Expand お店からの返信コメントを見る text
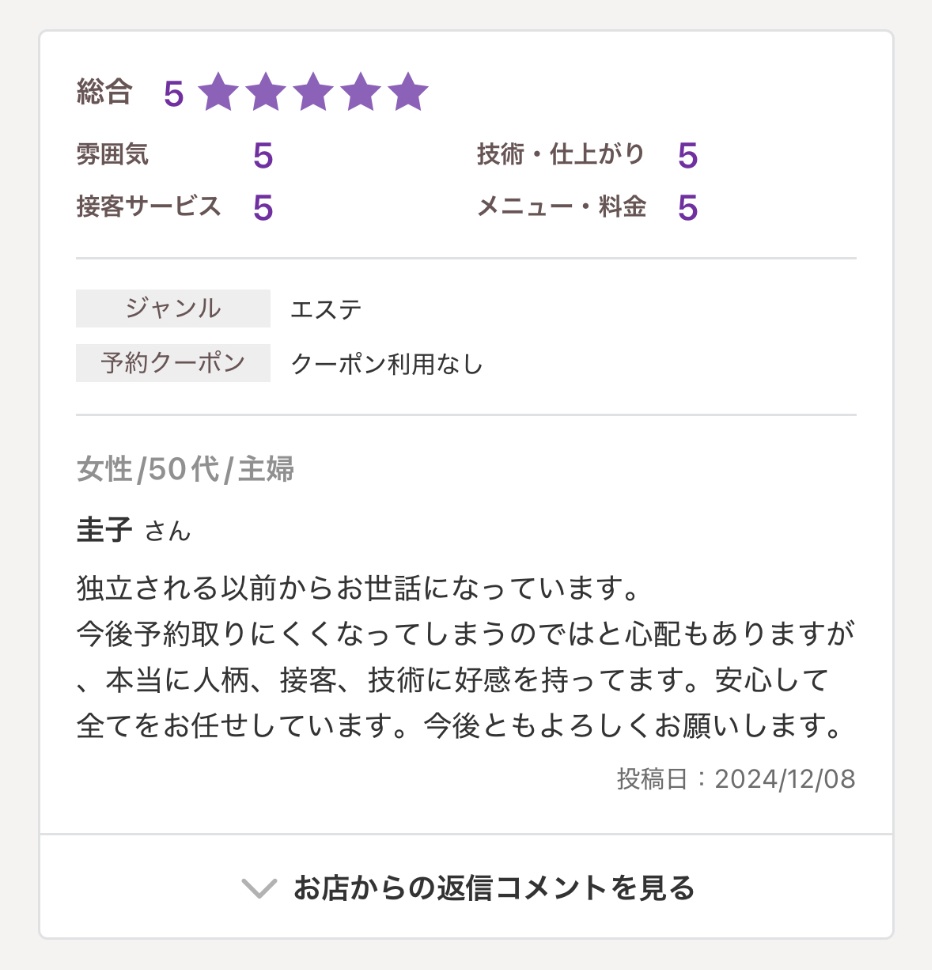The image size is (932, 970). (x=493, y=888)
